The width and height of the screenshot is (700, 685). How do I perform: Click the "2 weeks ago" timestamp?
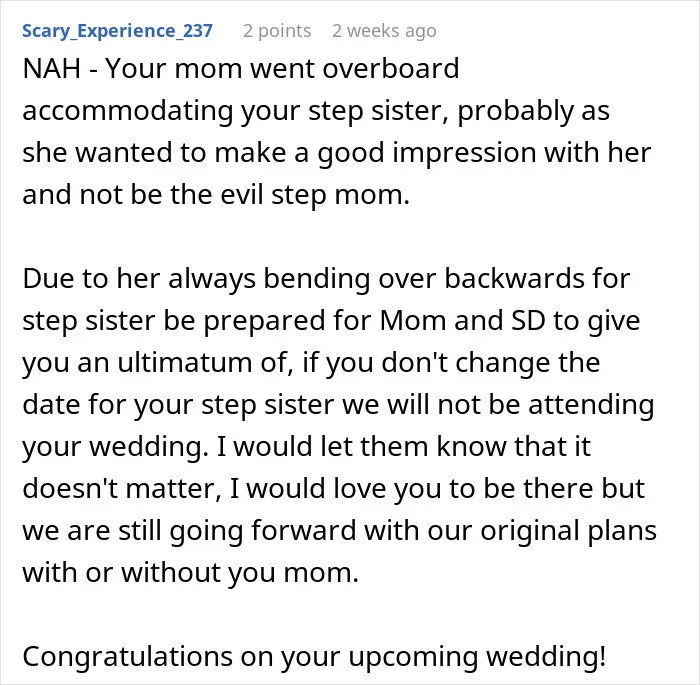[x=384, y=31]
